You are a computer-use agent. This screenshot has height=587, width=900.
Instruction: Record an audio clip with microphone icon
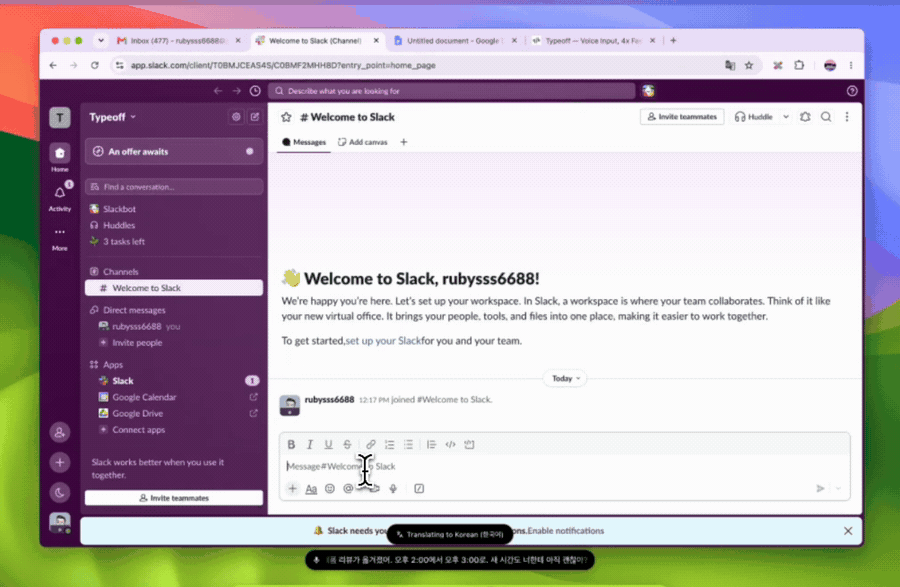click(x=393, y=489)
